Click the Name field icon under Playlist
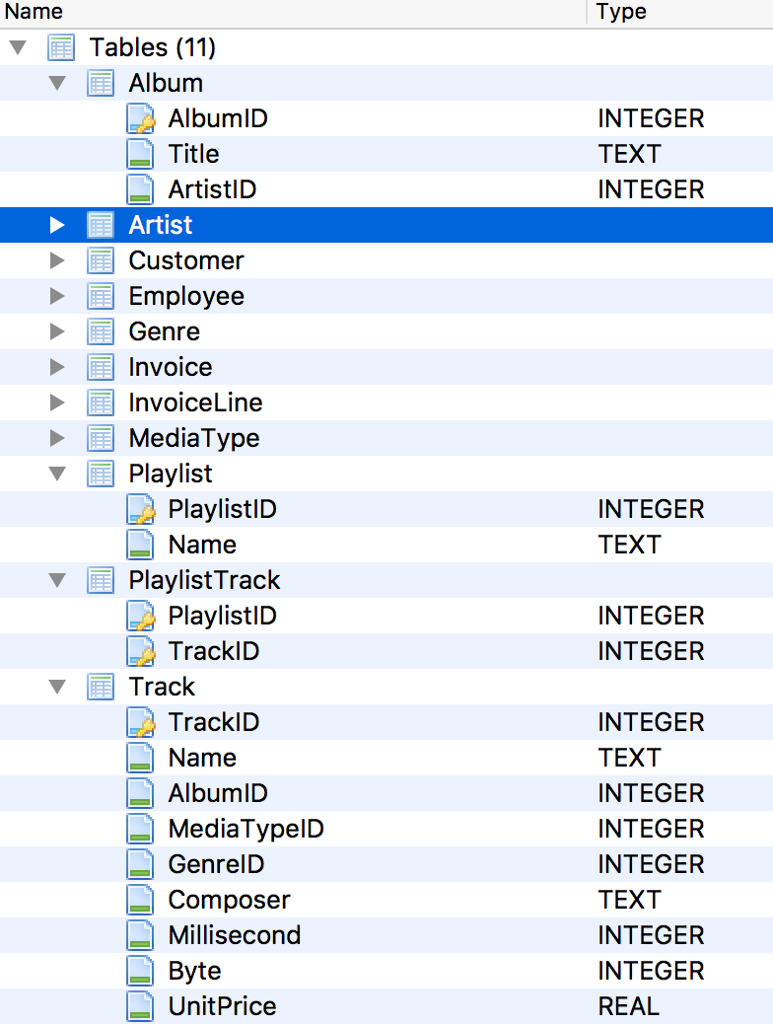This screenshot has height=1024, width=773. [x=140, y=545]
